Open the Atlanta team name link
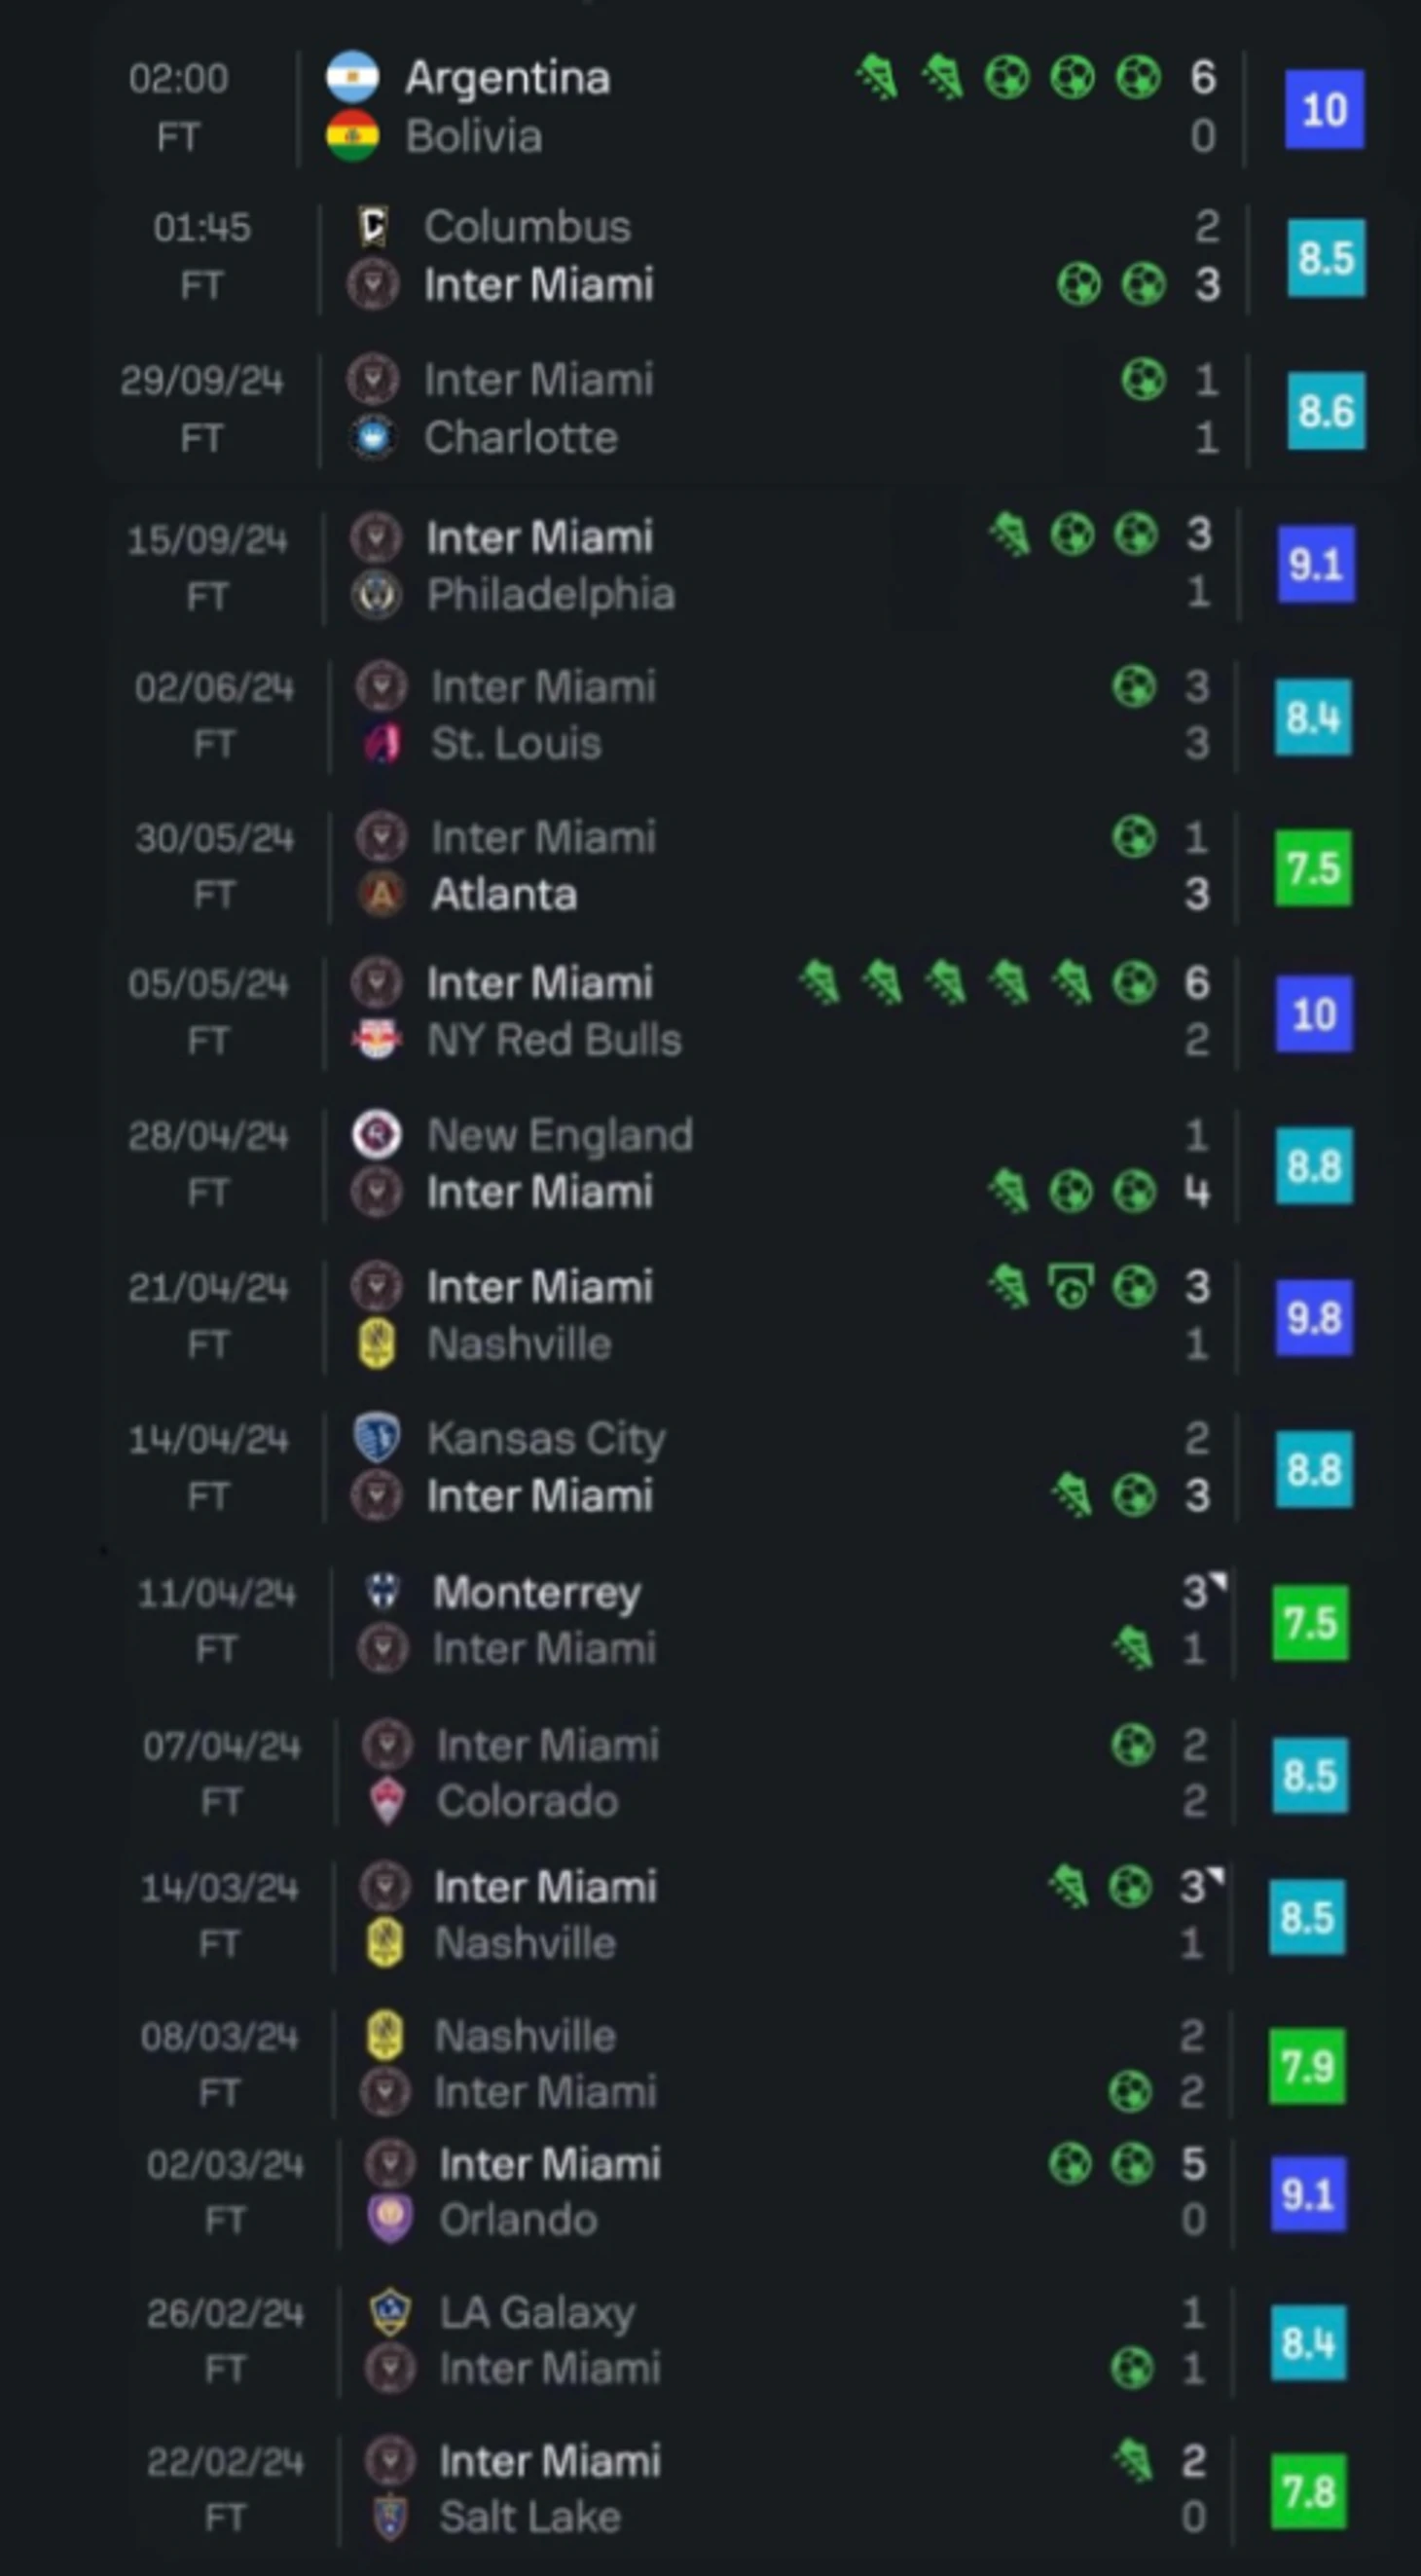The image size is (1421, 2576). [x=504, y=894]
